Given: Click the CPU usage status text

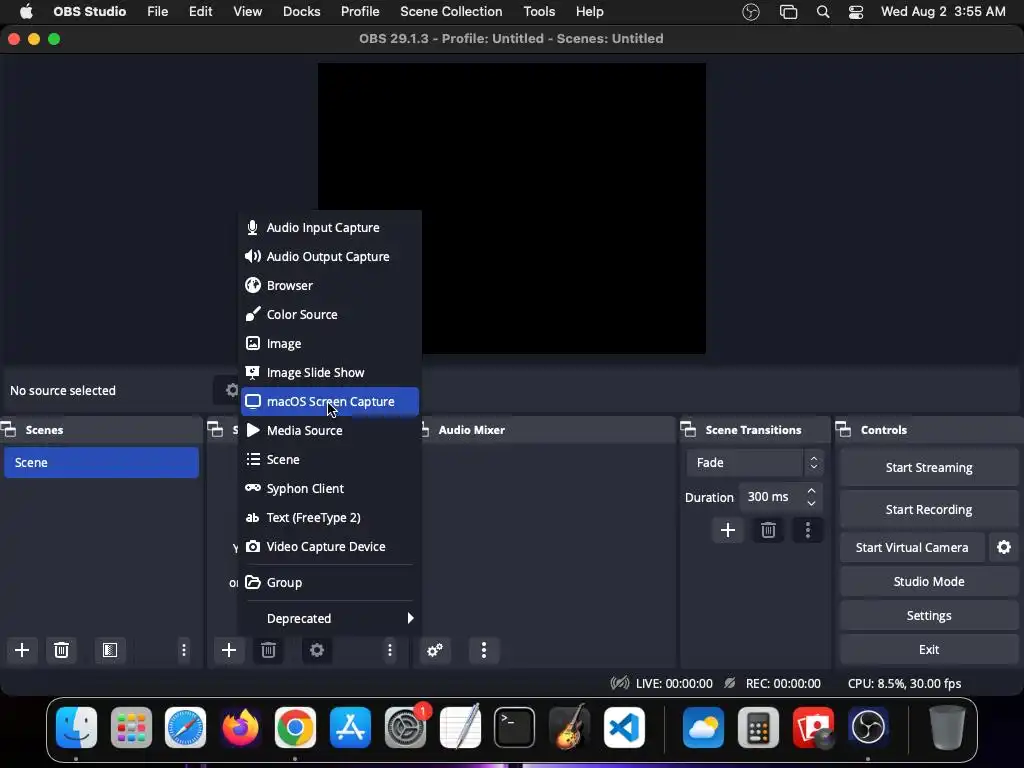Looking at the screenshot, I should tap(904, 684).
